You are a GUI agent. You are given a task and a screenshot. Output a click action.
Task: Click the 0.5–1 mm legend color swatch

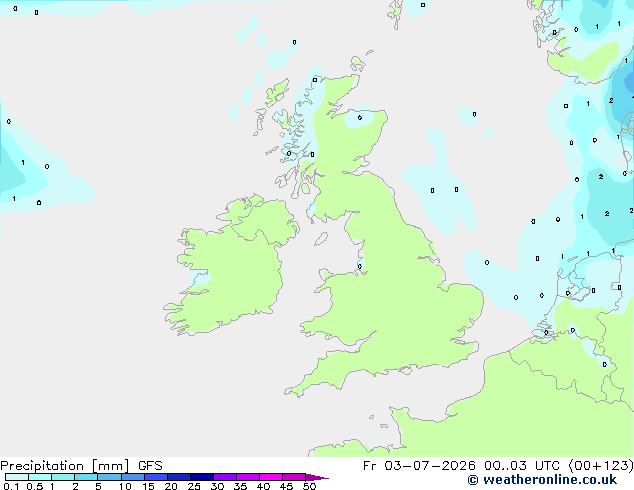point(40,477)
